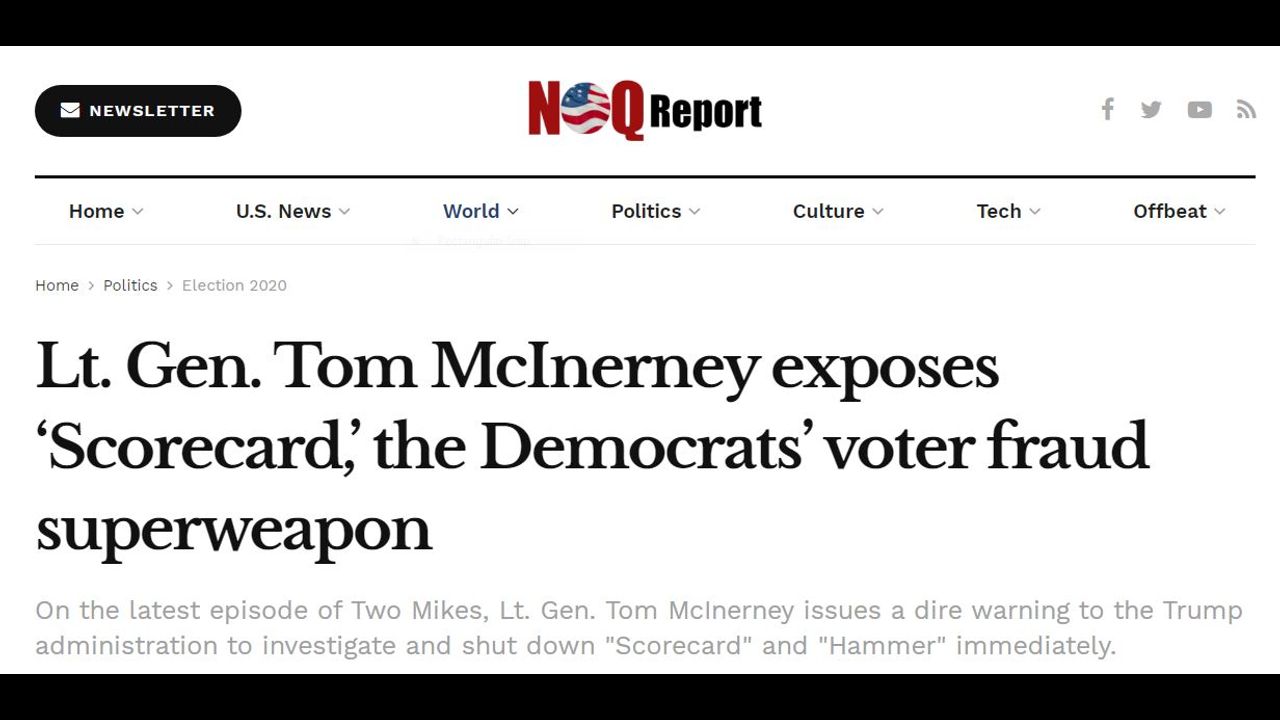Go to Home in the breadcrumb

[x=57, y=285]
